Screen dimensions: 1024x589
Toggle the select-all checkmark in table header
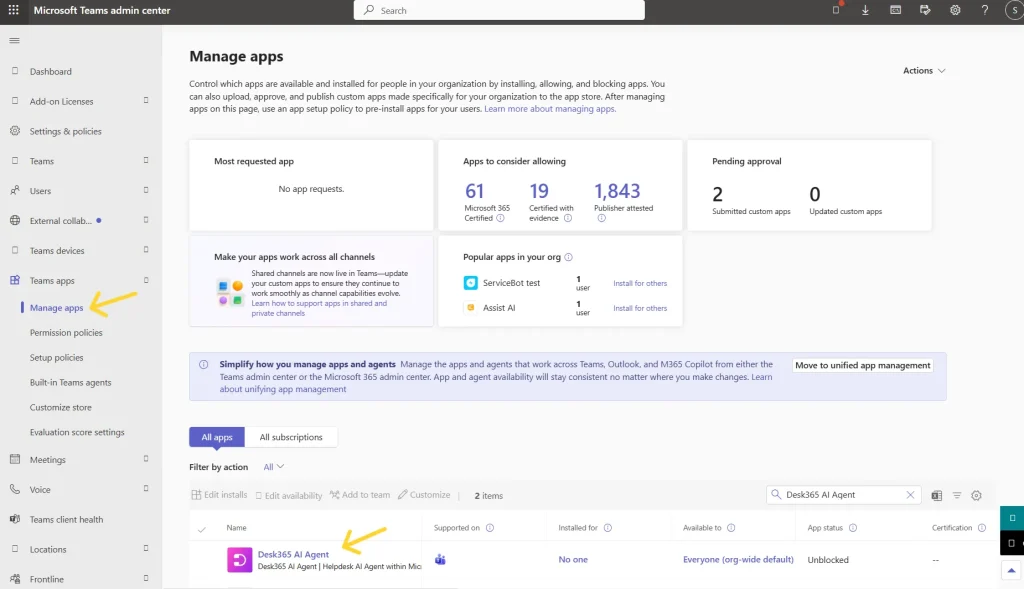tap(202, 529)
